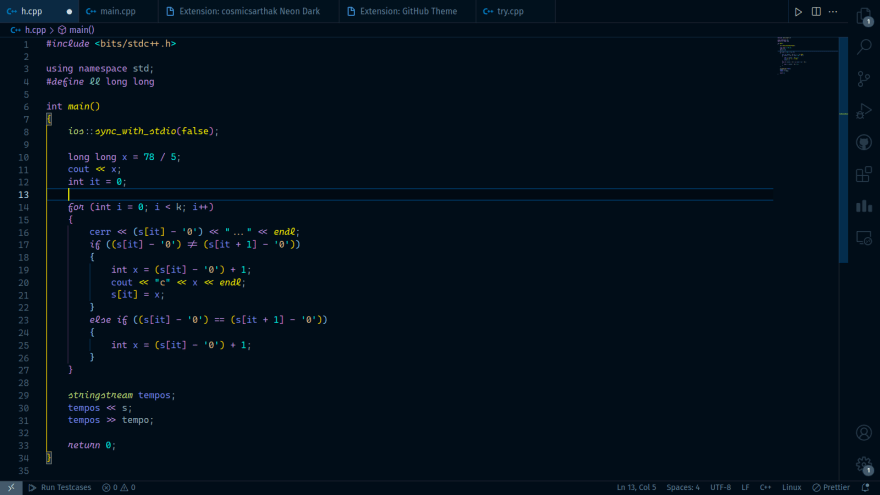Click the 's[it] = x;' line
The width and height of the screenshot is (880, 495).
[138, 295]
